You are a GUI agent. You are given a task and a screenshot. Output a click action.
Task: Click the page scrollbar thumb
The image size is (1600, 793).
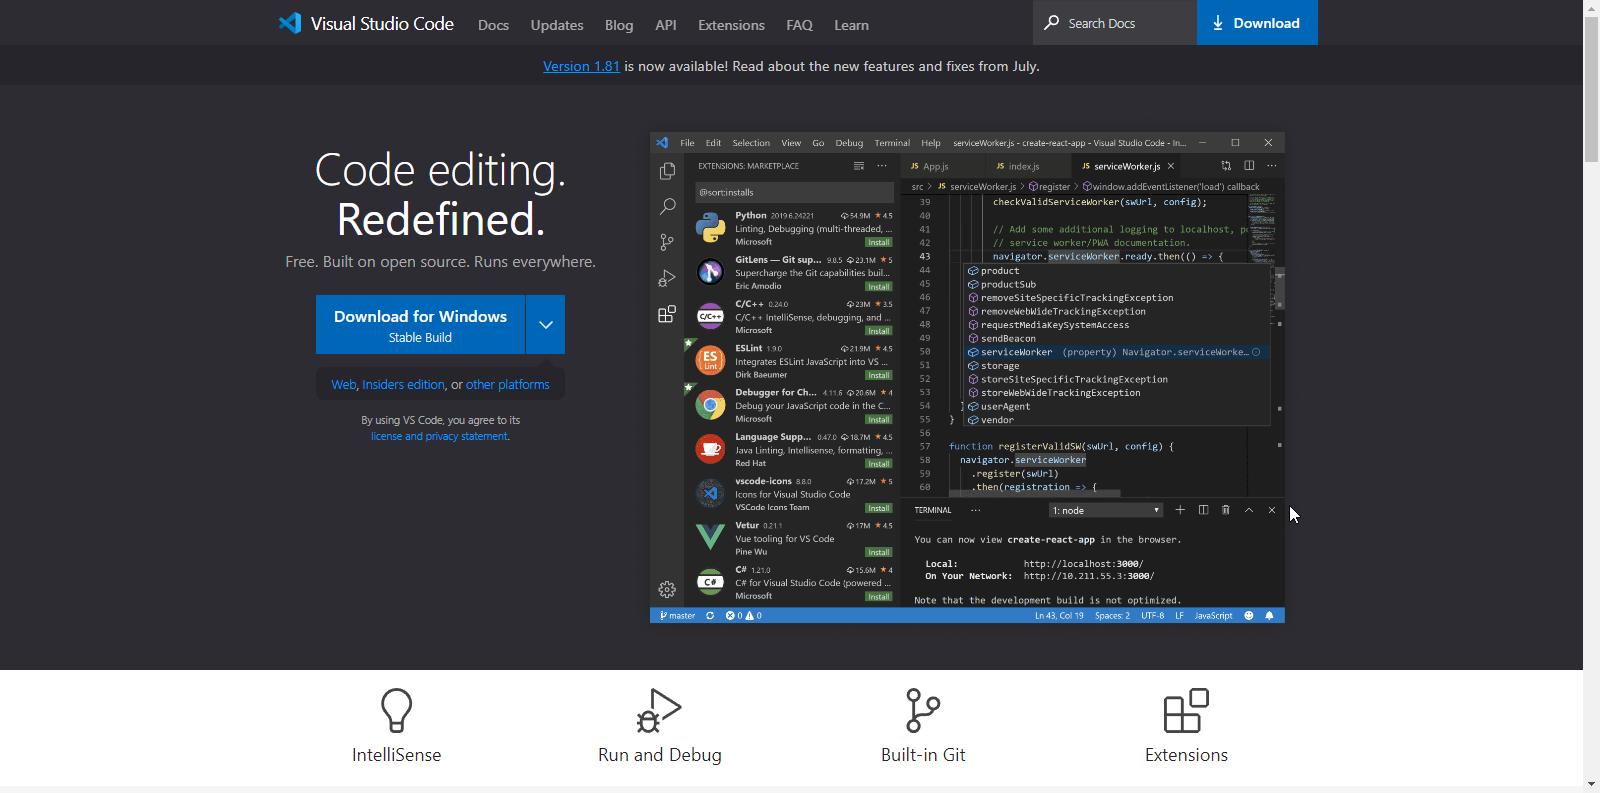pyautogui.click(x=1591, y=90)
